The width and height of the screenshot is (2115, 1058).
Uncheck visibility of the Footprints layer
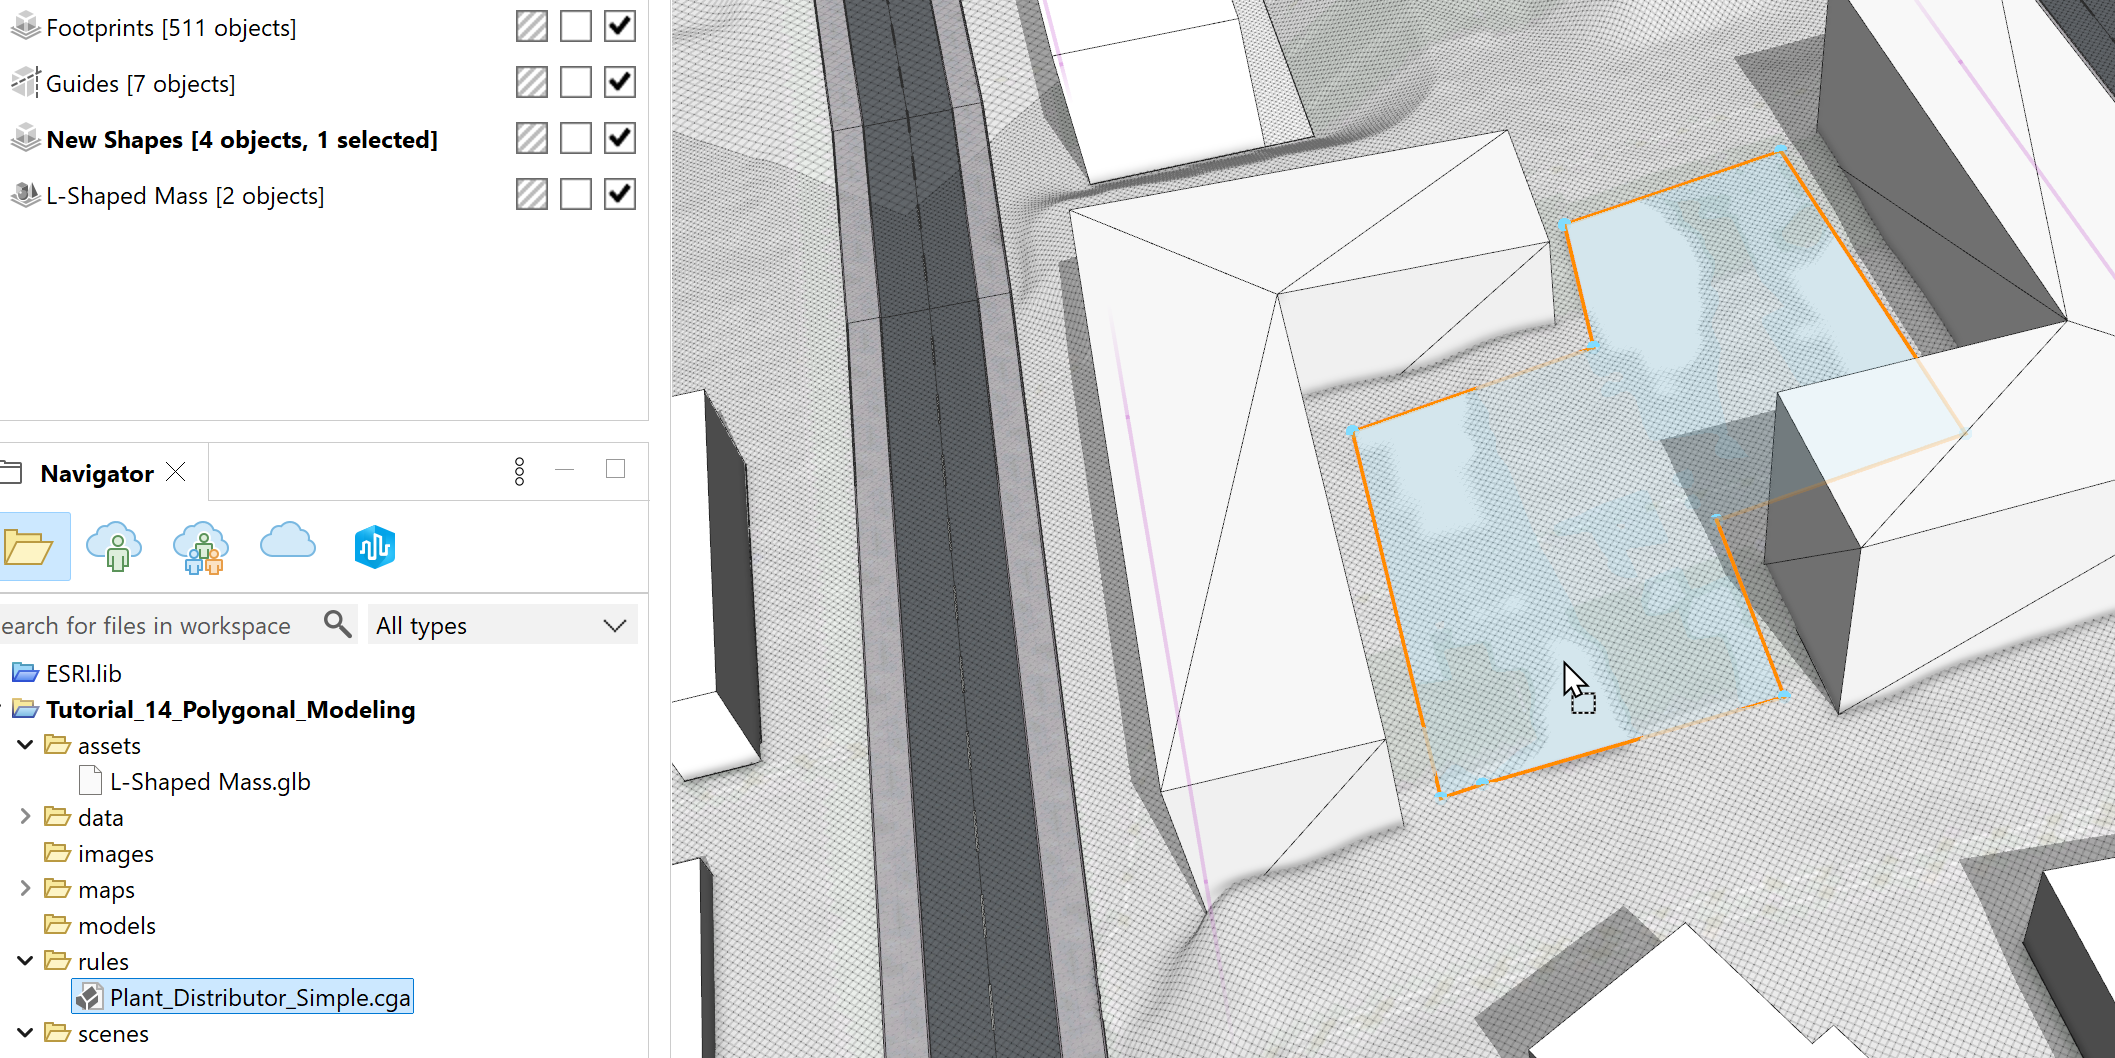(619, 25)
